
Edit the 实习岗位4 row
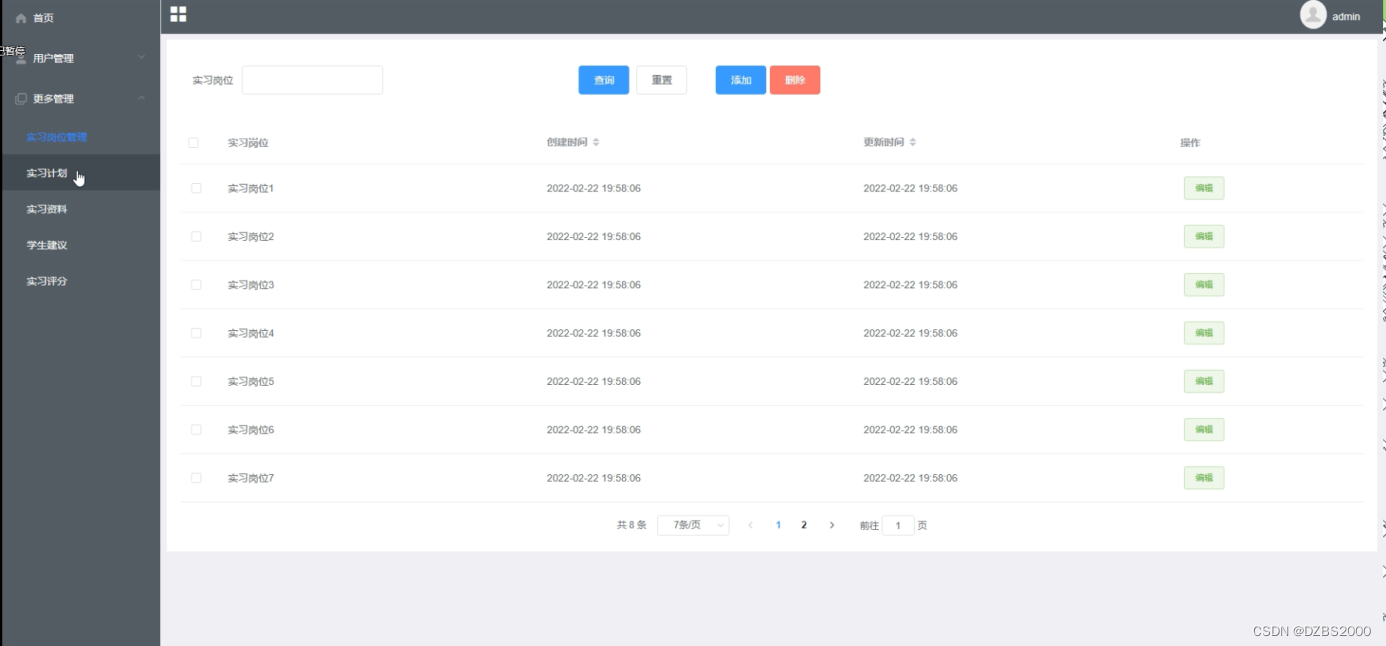[1204, 333]
